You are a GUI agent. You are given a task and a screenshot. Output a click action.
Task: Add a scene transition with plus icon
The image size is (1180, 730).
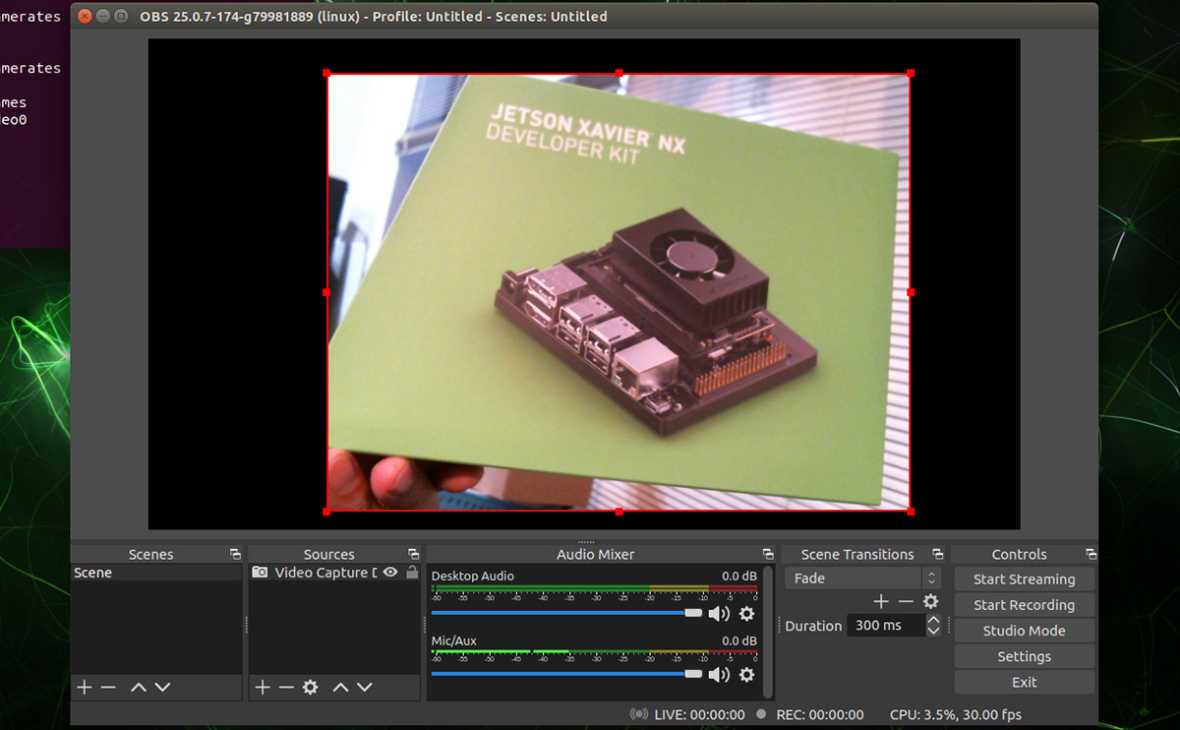[x=880, y=601]
